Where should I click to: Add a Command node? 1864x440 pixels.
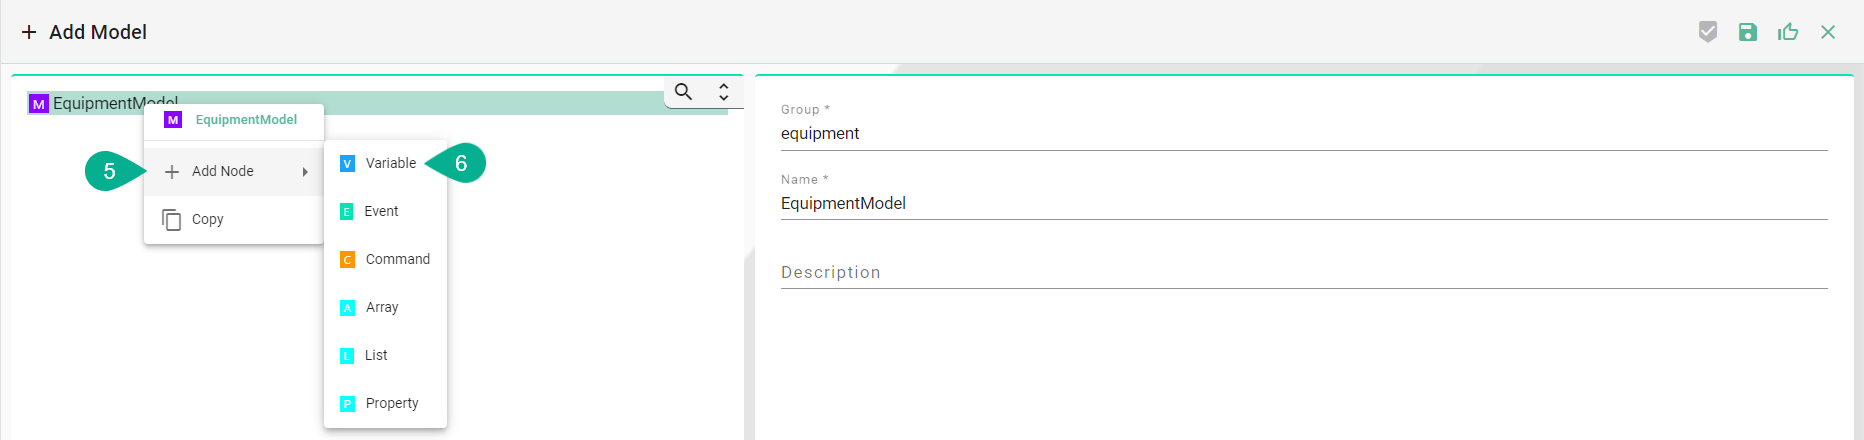(397, 259)
